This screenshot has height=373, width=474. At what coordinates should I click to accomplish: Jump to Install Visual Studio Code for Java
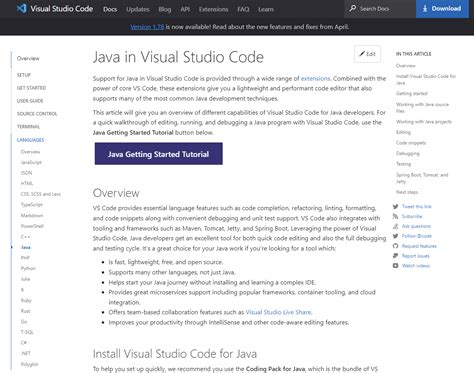[x=426, y=79]
